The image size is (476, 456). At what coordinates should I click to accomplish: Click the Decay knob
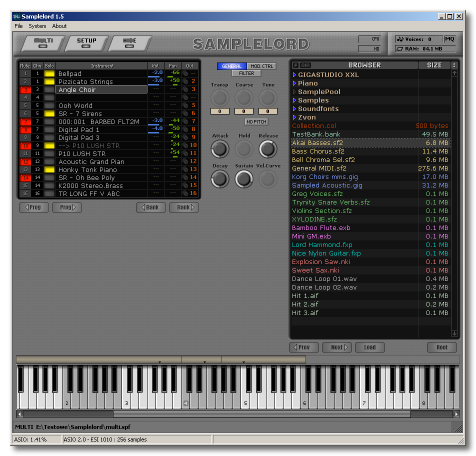pos(220,179)
